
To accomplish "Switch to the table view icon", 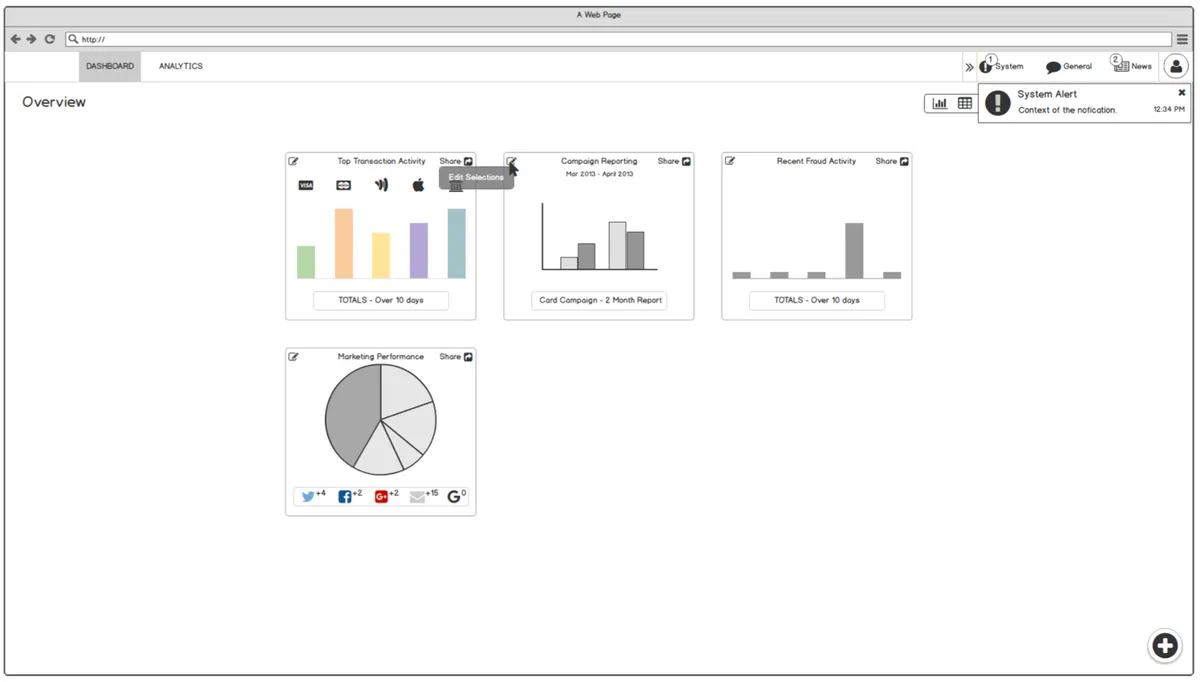I will point(962,103).
